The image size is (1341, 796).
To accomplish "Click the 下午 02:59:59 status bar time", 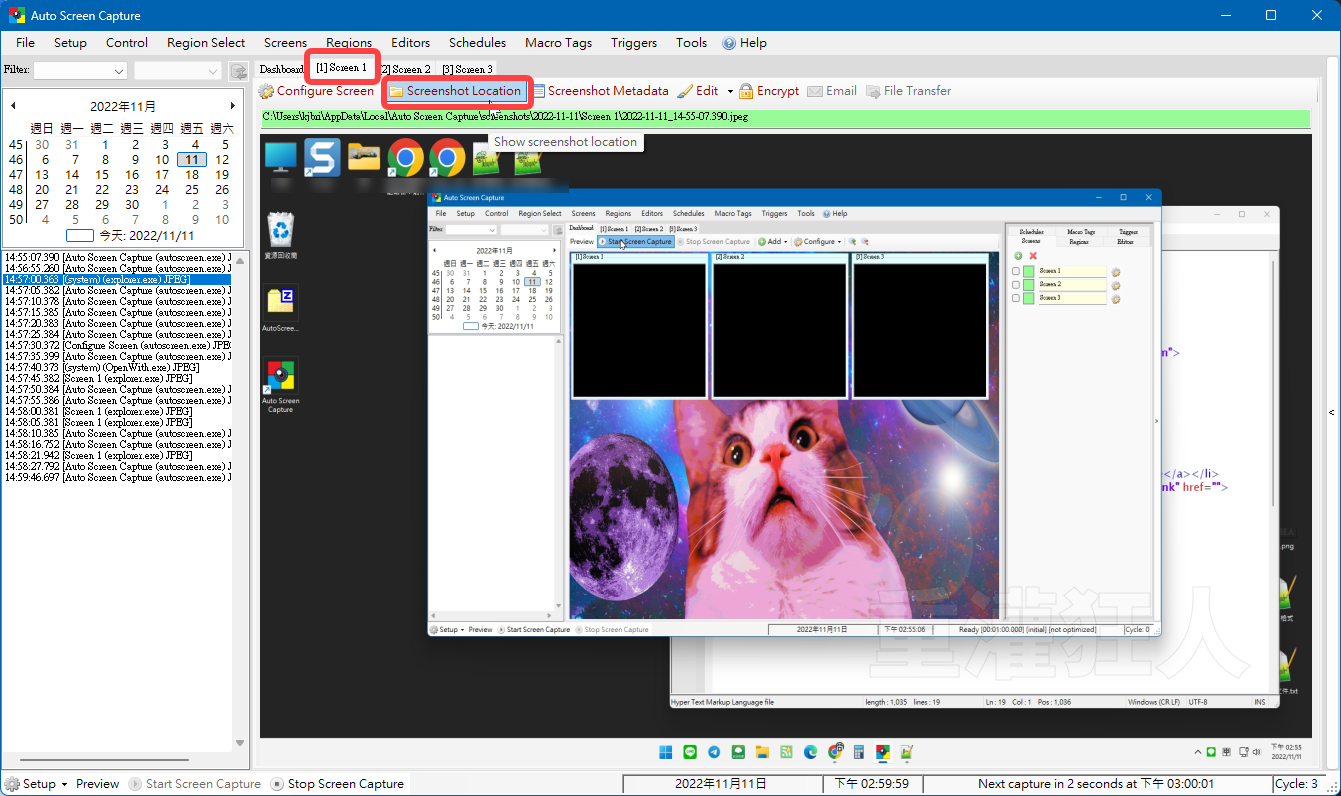I will pyautogui.click(x=871, y=784).
